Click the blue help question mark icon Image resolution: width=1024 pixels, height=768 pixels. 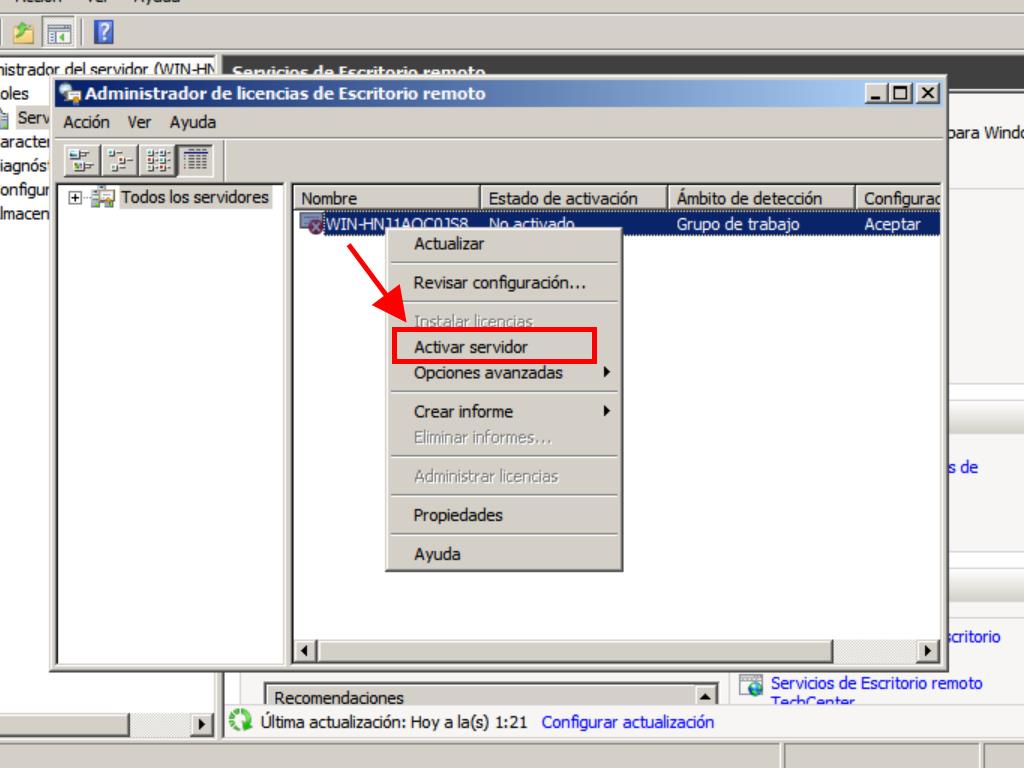(103, 33)
